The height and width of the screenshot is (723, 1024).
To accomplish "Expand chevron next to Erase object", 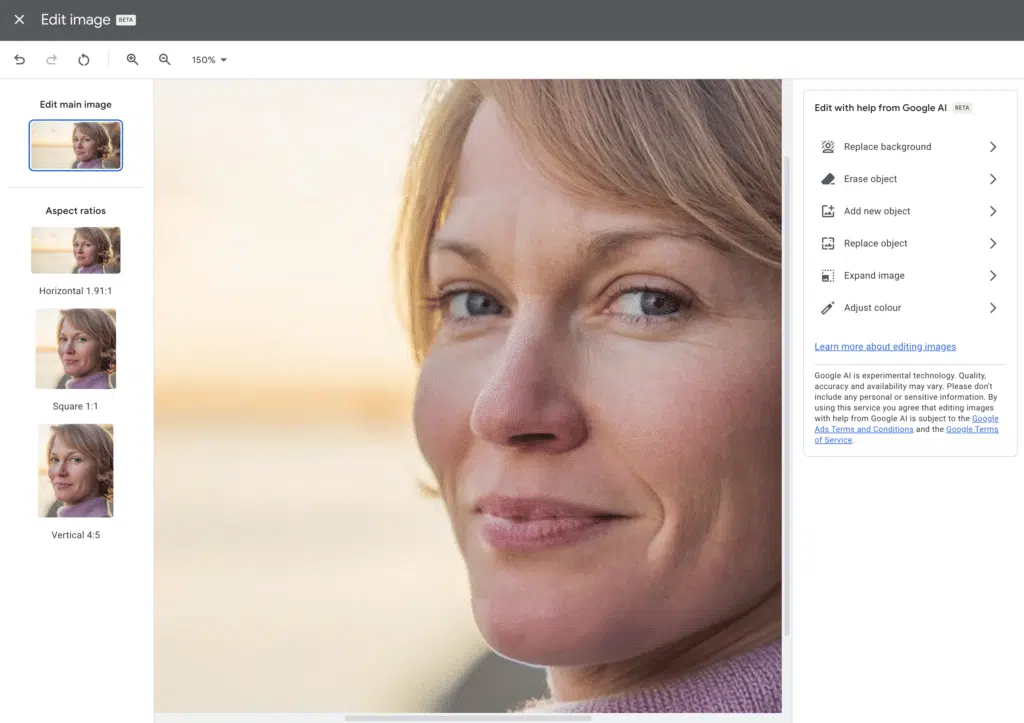I will click(993, 179).
